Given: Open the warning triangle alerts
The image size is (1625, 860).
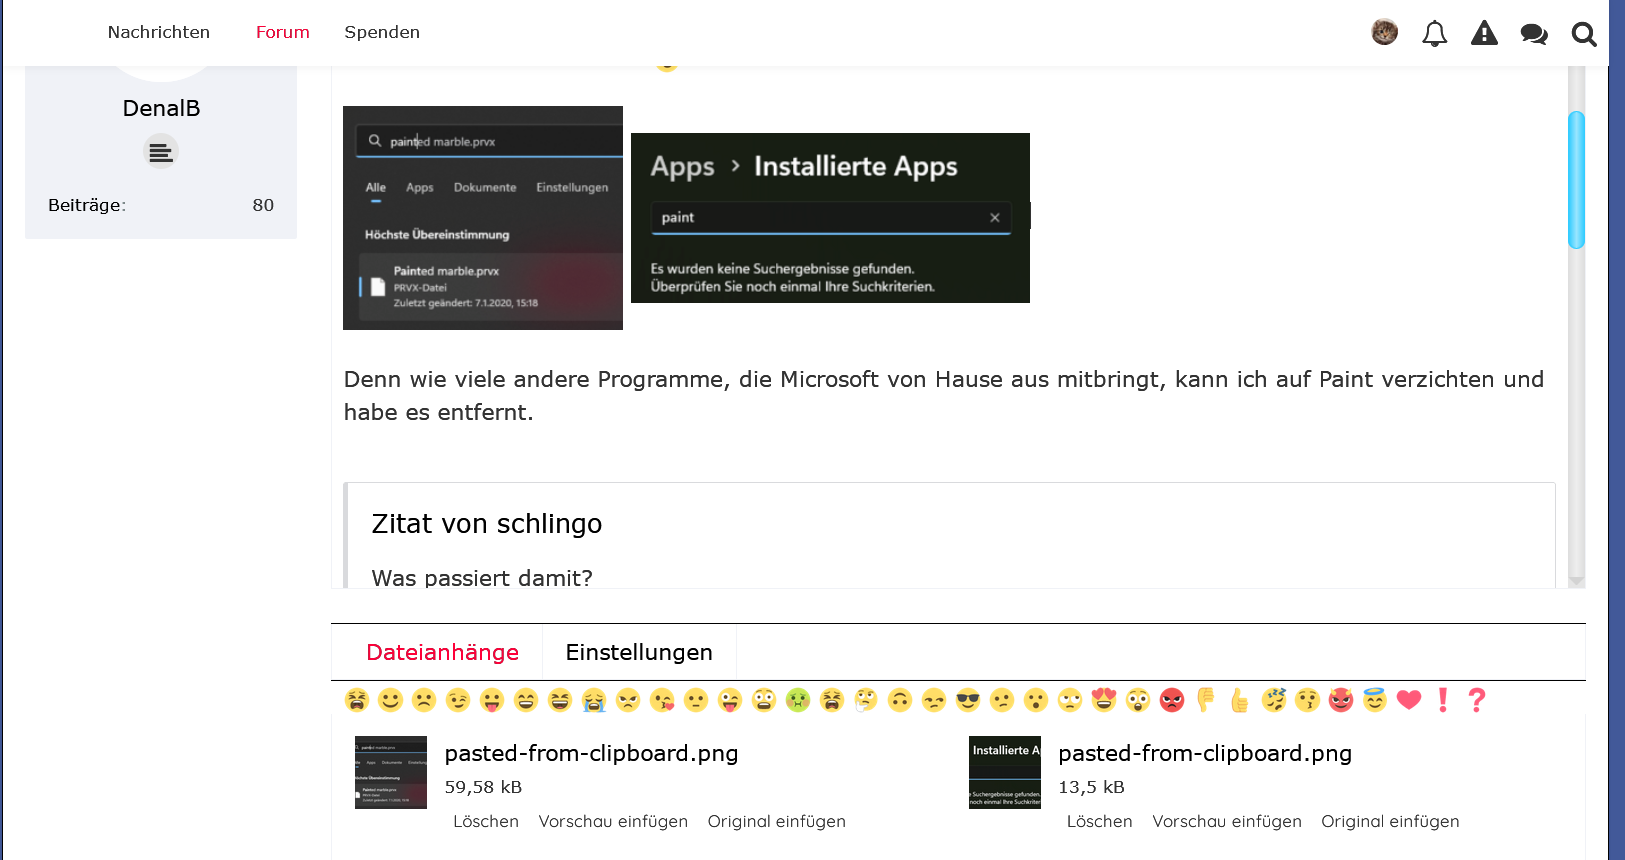Looking at the screenshot, I should pos(1485,33).
